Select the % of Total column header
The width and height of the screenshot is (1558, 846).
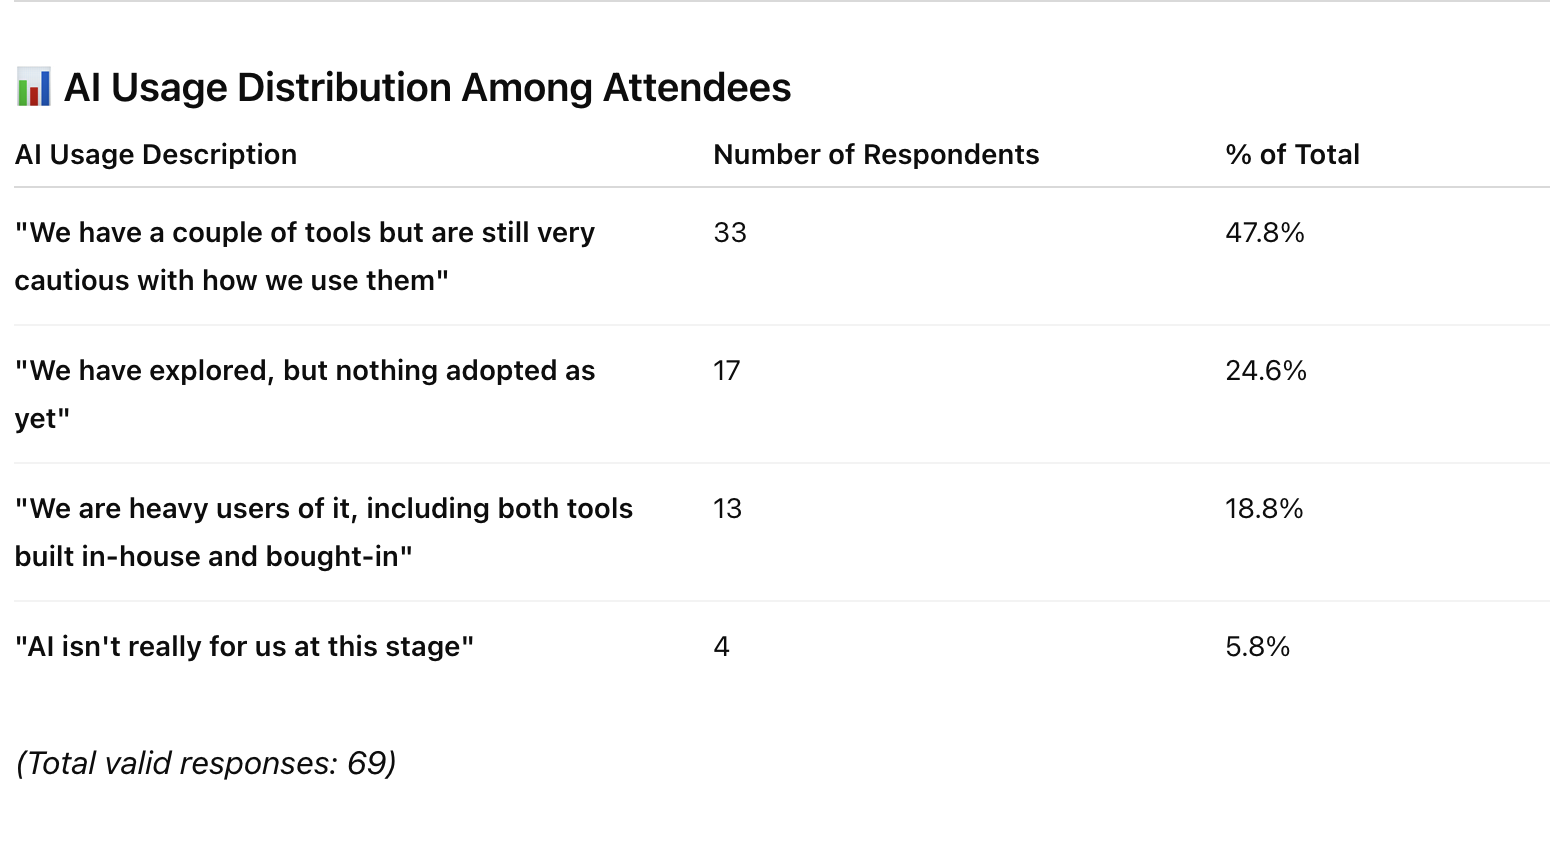click(x=1292, y=155)
